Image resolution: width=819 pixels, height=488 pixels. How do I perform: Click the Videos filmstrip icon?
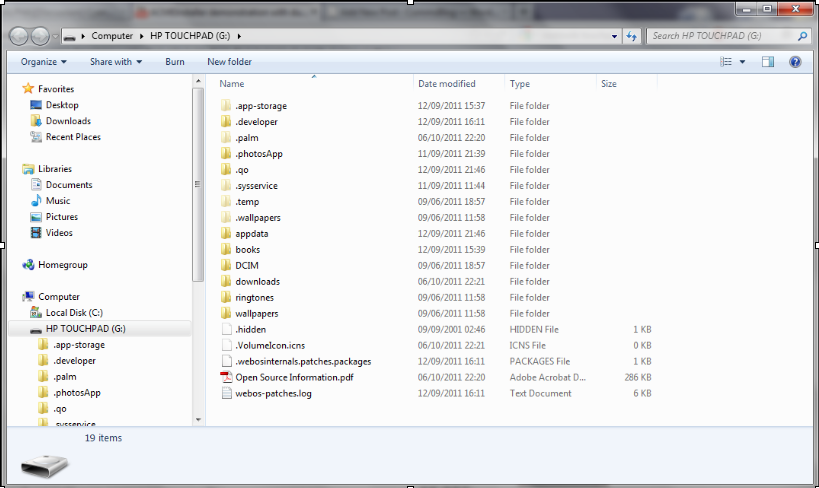point(36,233)
